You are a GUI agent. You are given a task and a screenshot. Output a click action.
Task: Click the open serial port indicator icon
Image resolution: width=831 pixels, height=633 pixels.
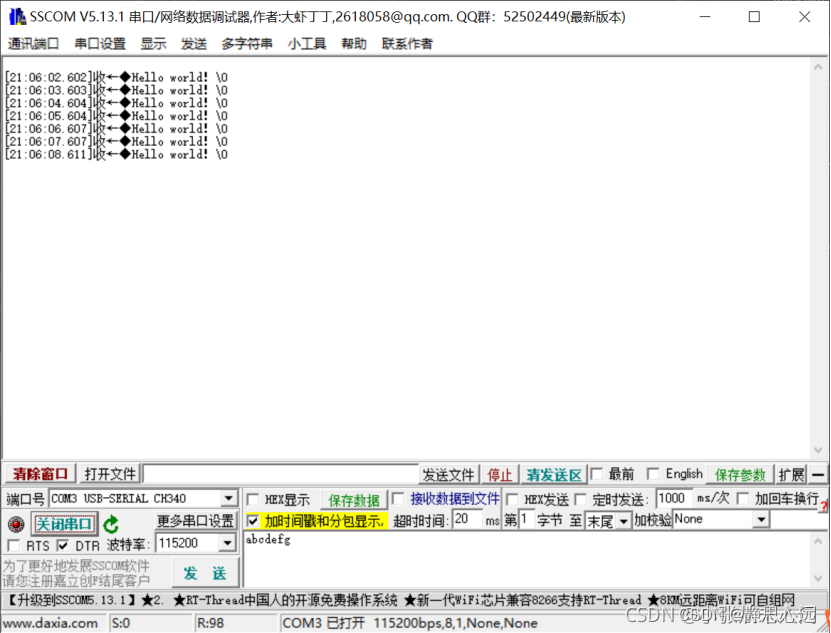[x=14, y=523]
